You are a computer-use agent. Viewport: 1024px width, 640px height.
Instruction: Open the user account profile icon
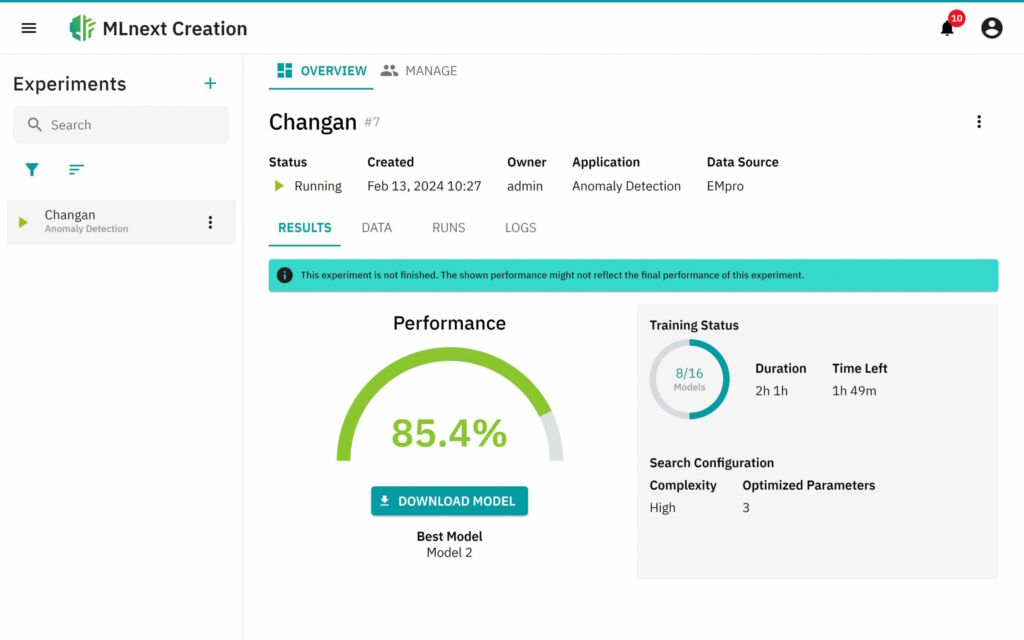point(991,28)
